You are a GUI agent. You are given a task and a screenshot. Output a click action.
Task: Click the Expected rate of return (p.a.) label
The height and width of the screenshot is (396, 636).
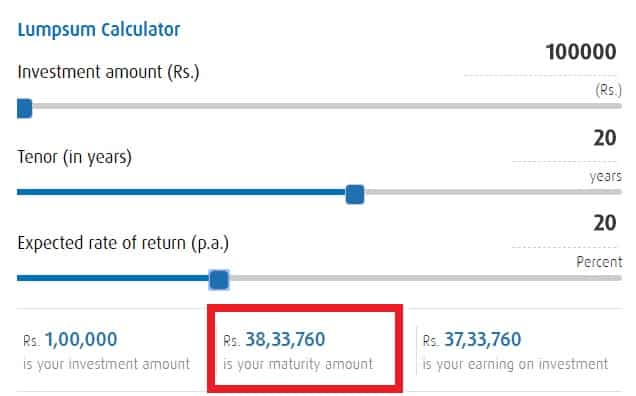pos(123,243)
